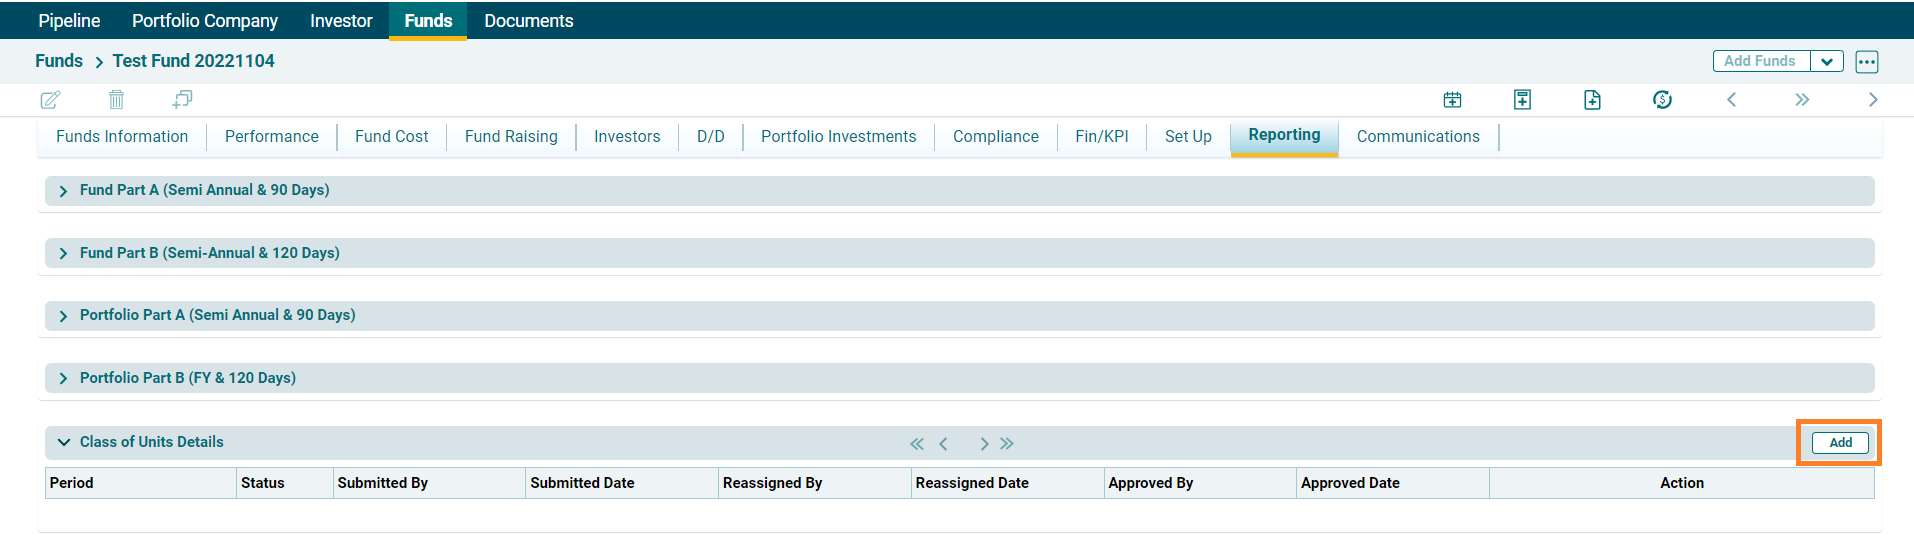Image resolution: width=1914 pixels, height=536 pixels.
Task: Click the Funds breadcrumb link
Action: [x=59, y=61]
